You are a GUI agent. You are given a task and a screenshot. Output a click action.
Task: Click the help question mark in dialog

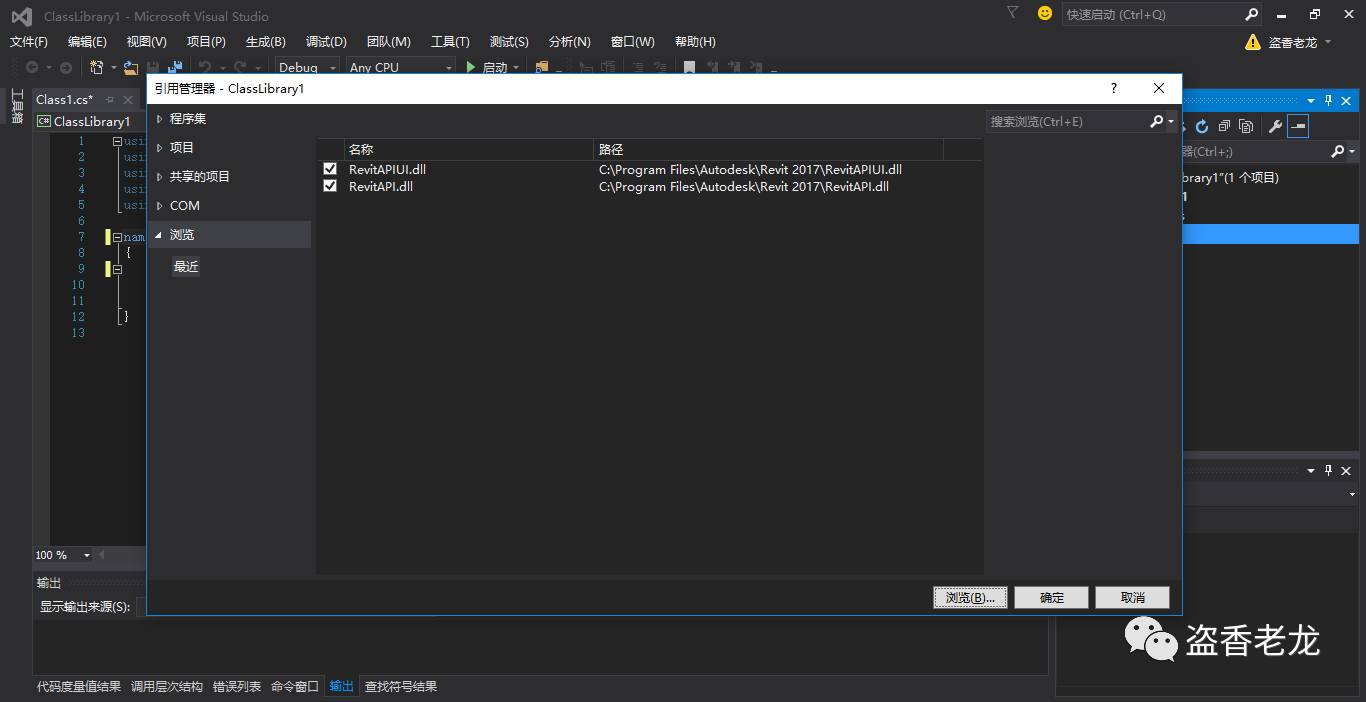(1114, 88)
